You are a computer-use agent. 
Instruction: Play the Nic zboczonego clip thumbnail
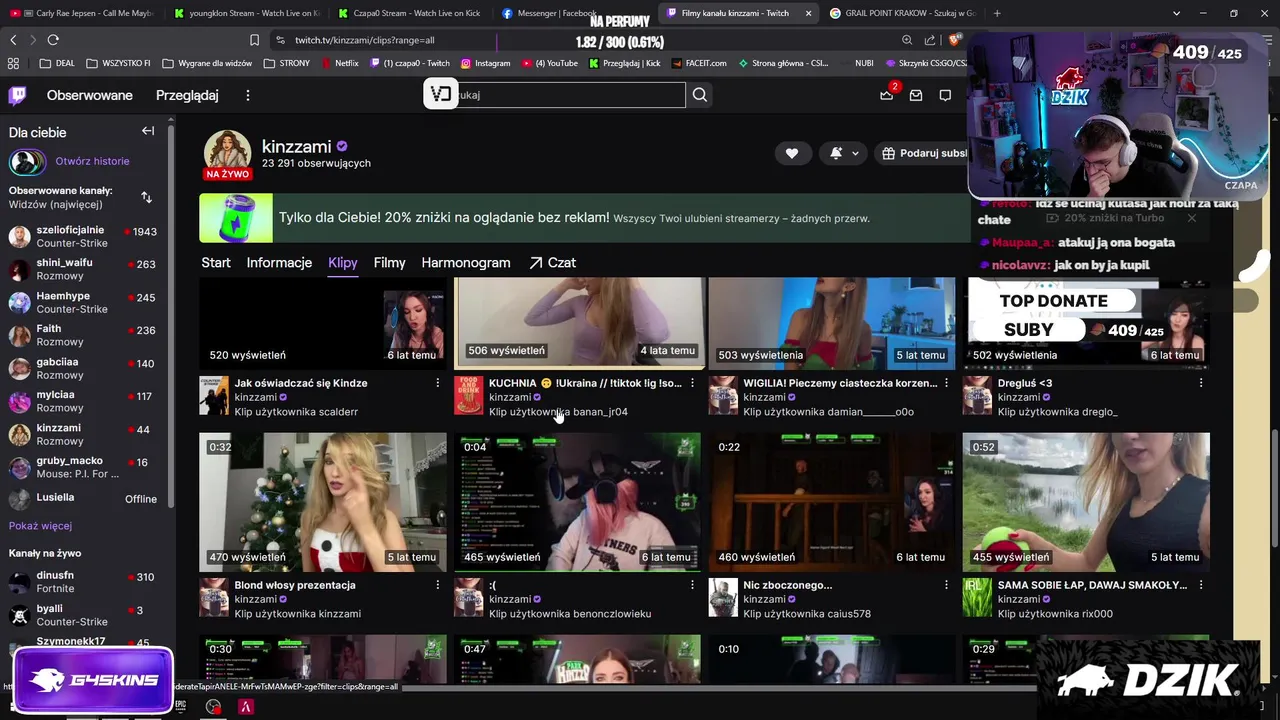point(832,502)
